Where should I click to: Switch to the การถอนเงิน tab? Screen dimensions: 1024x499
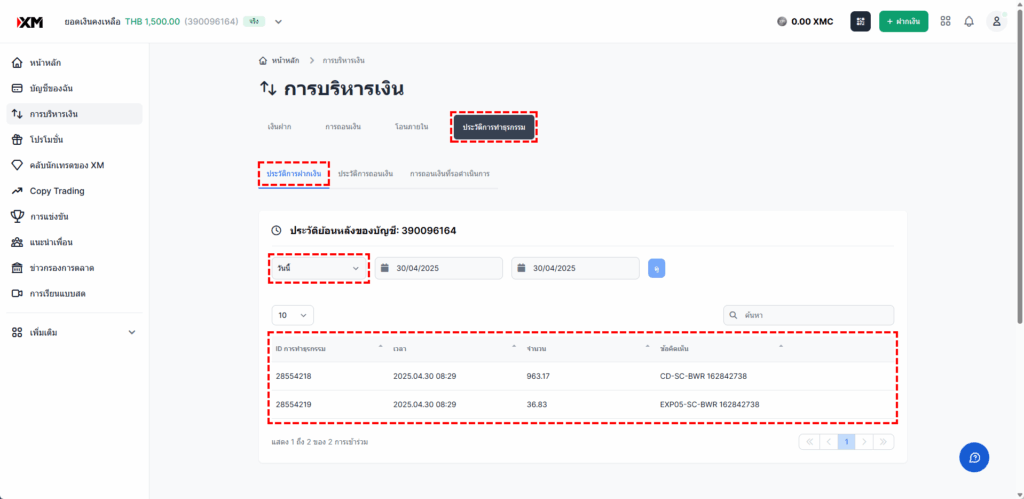coord(344,127)
